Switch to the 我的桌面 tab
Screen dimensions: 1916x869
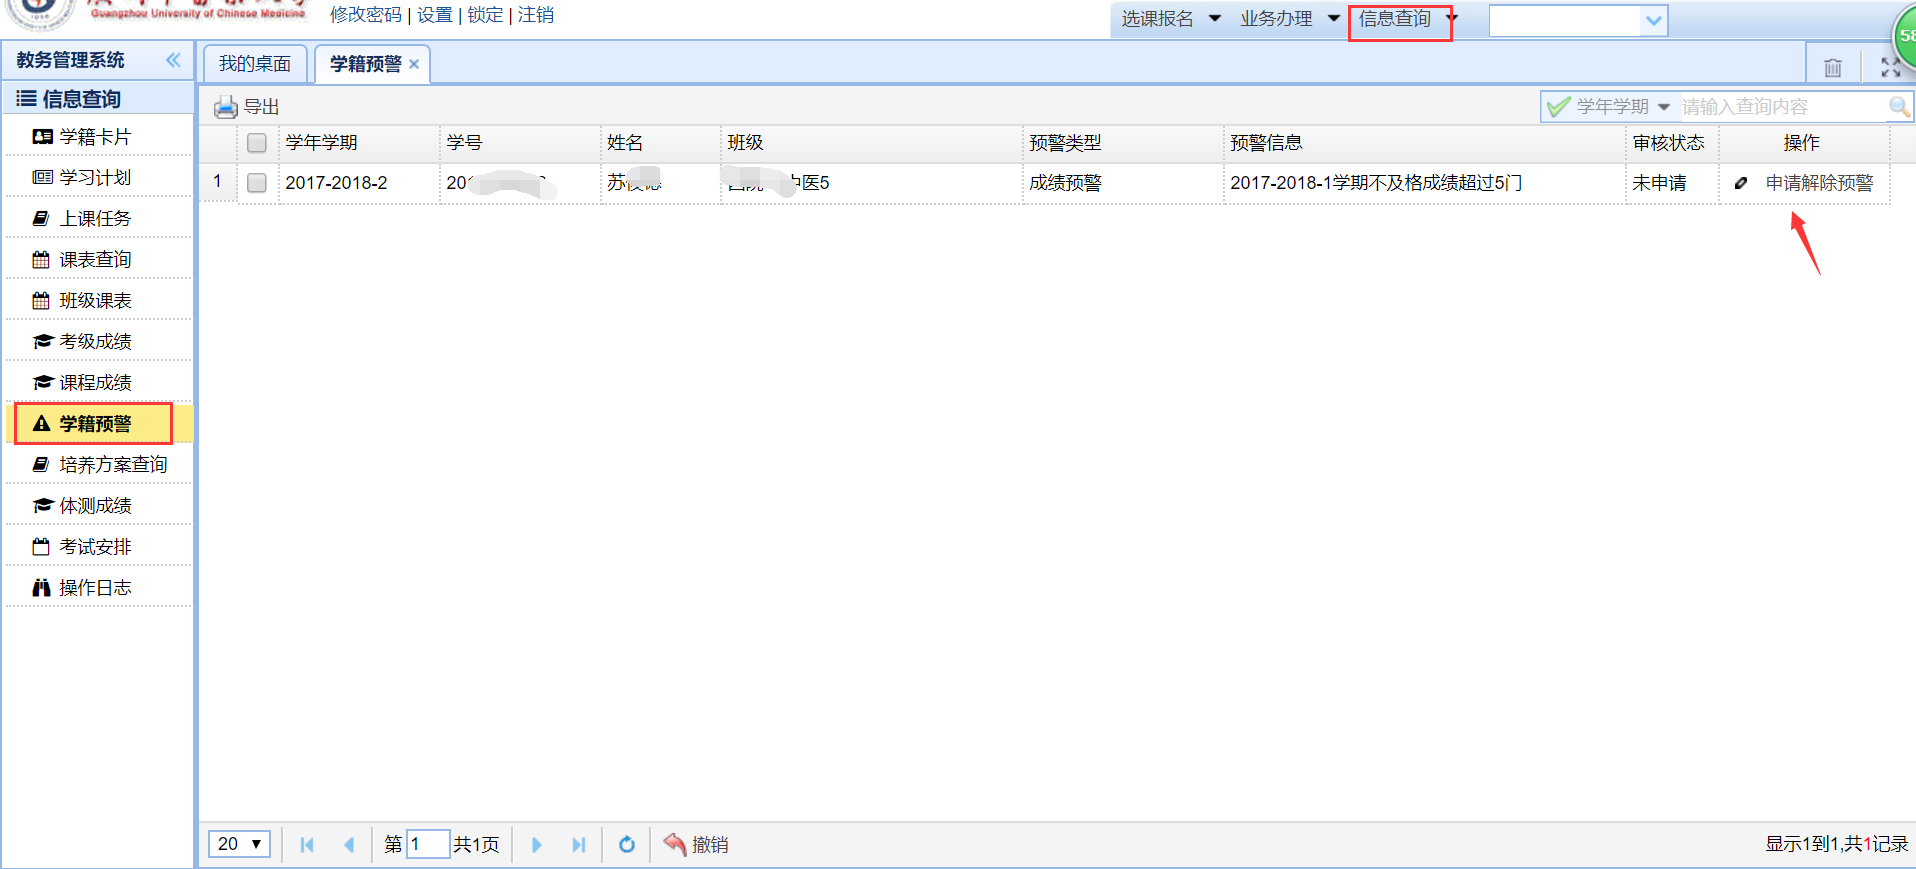[x=255, y=64]
